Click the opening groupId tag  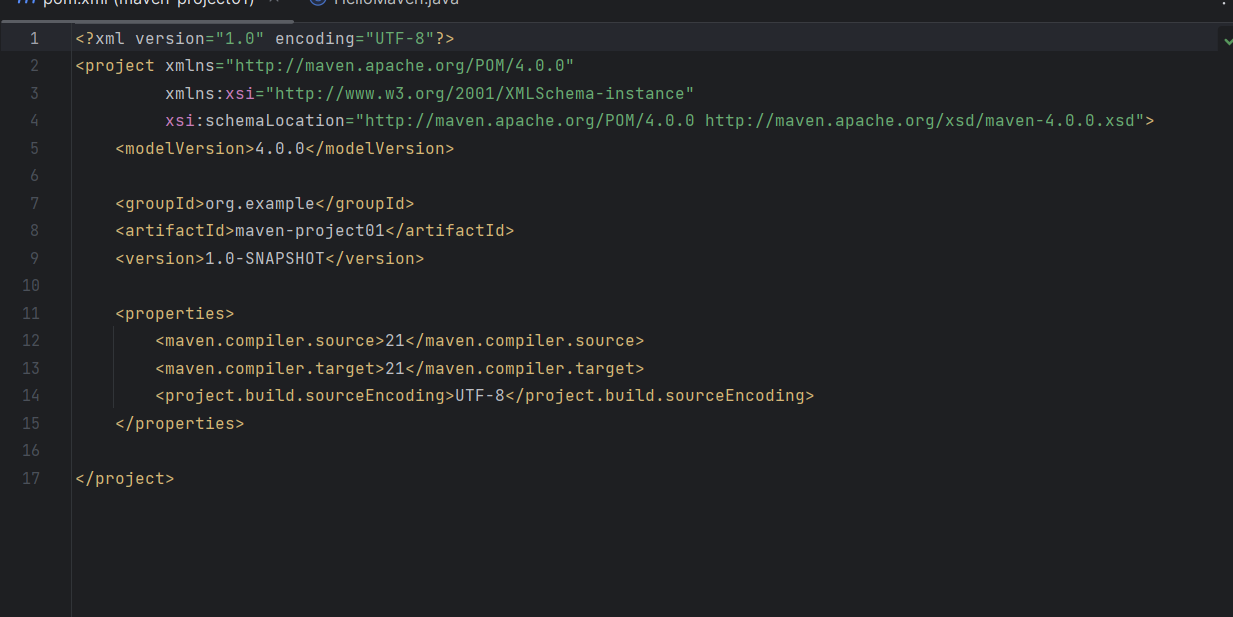160,203
